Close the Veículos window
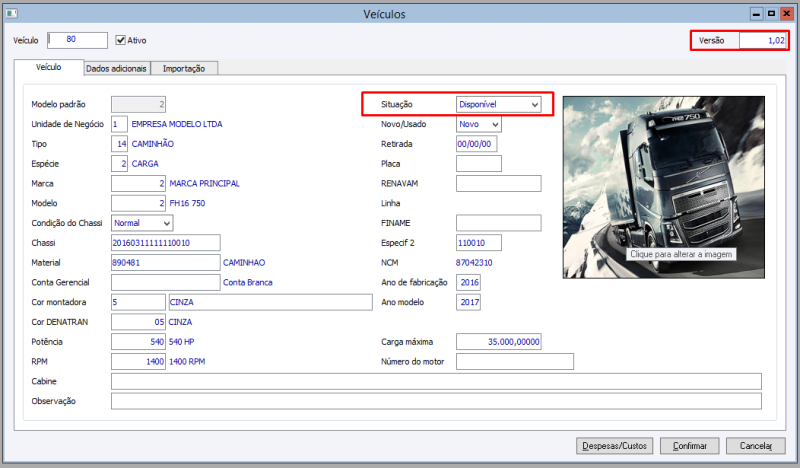Image resolution: width=800 pixels, height=468 pixels. (787, 14)
